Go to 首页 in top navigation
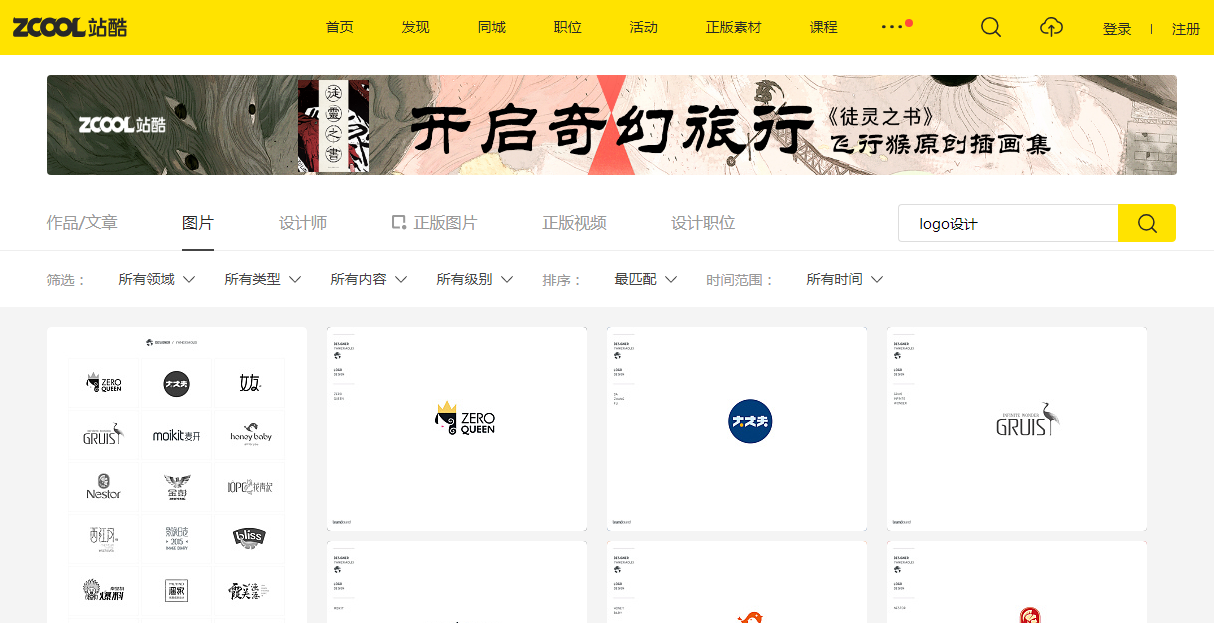Viewport: 1214px width, 623px height. [x=340, y=27]
